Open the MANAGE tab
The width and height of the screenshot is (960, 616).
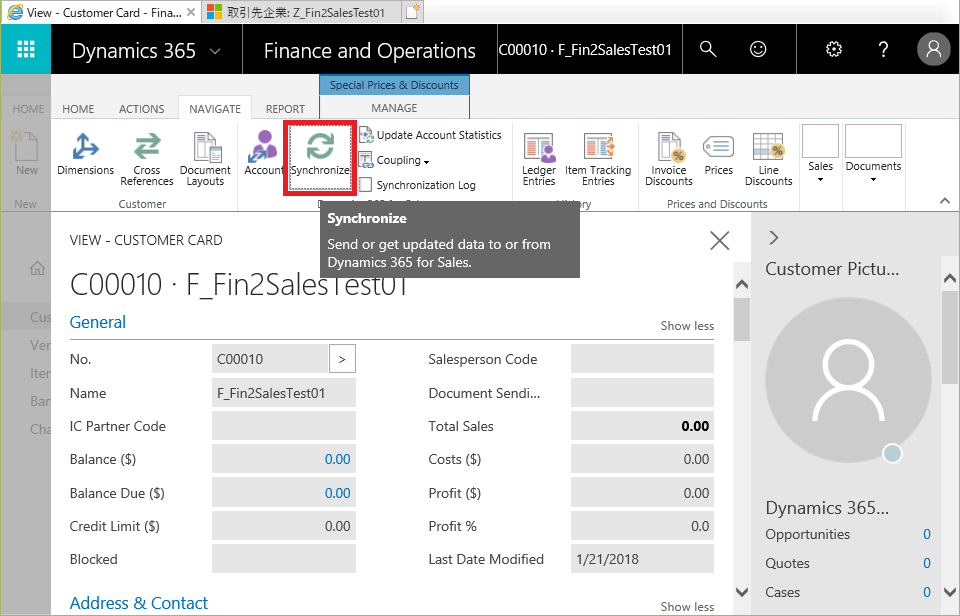[394, 108]
